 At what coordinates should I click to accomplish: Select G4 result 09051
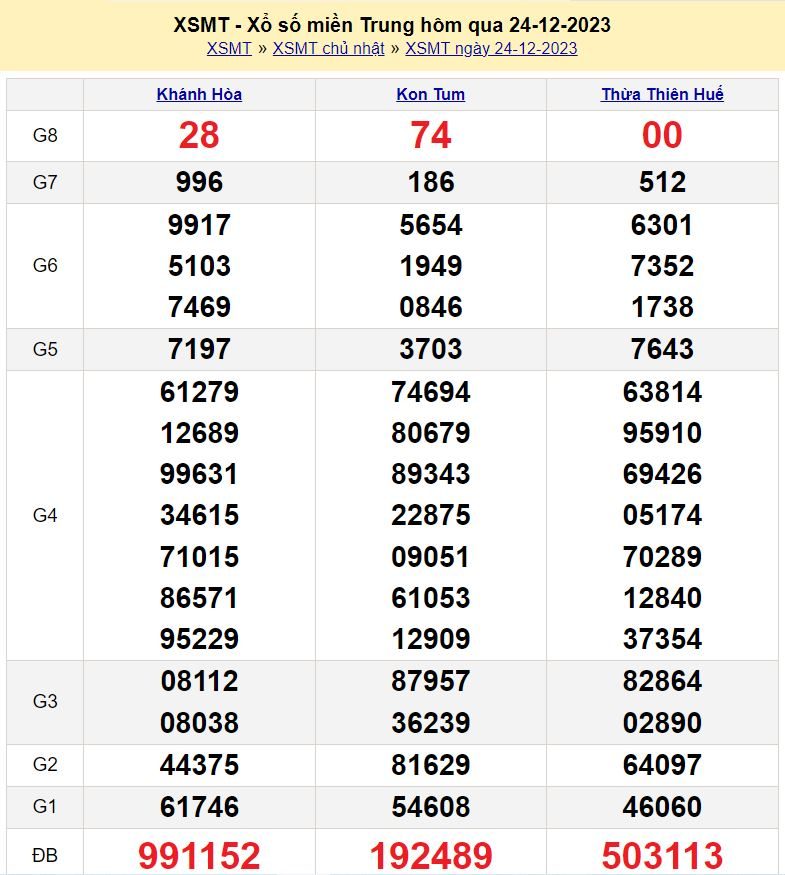[x=430, y=557]
